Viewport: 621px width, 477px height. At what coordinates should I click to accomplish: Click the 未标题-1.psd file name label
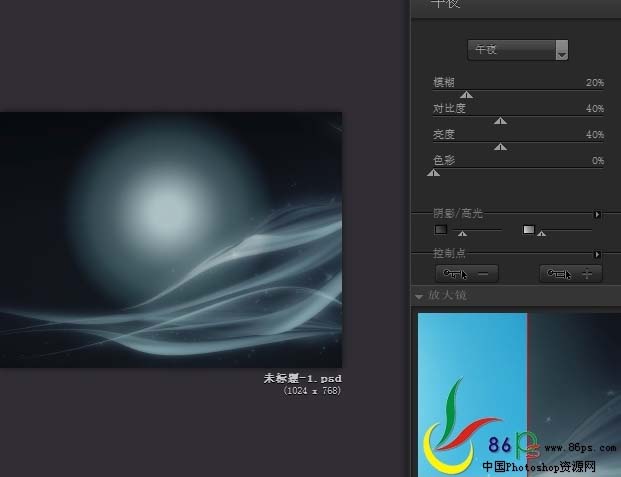tap(302, 379)
